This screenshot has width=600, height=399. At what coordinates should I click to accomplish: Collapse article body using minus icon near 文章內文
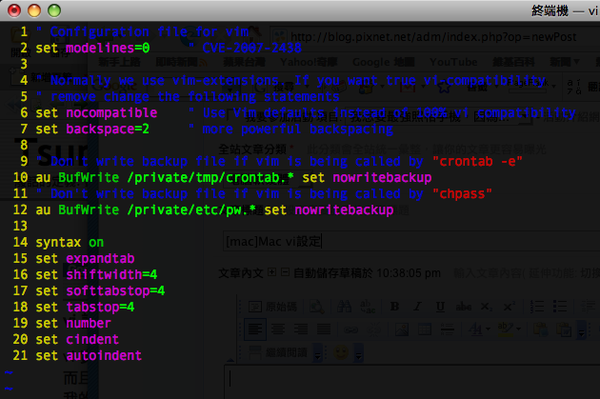(x=285, y=272)
